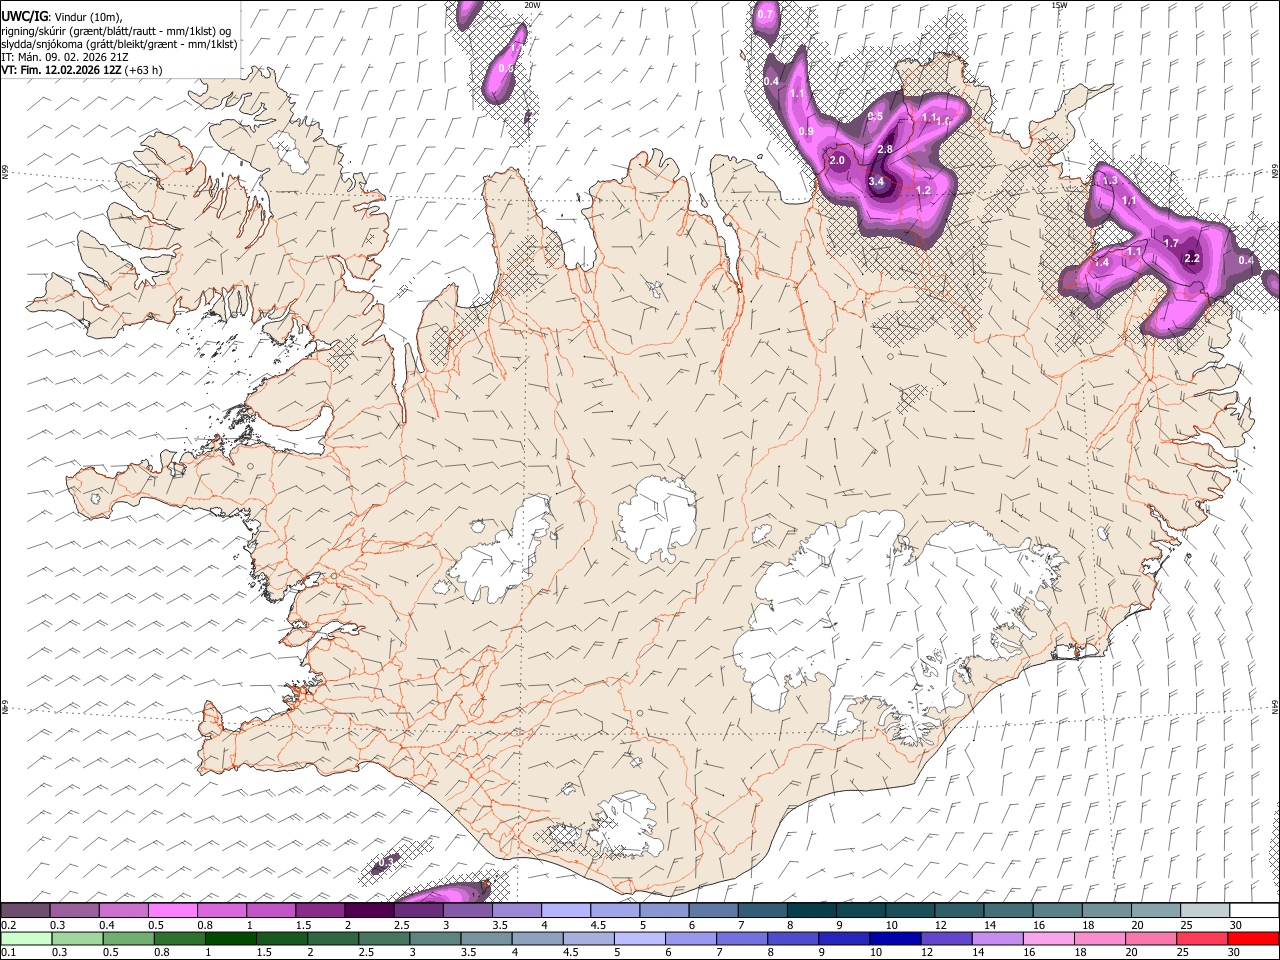Click the 'IT: Mán. 09. 02. 2026 21Z' line
The height and width of the screenshot is (960, 1280).
point(64,57)
